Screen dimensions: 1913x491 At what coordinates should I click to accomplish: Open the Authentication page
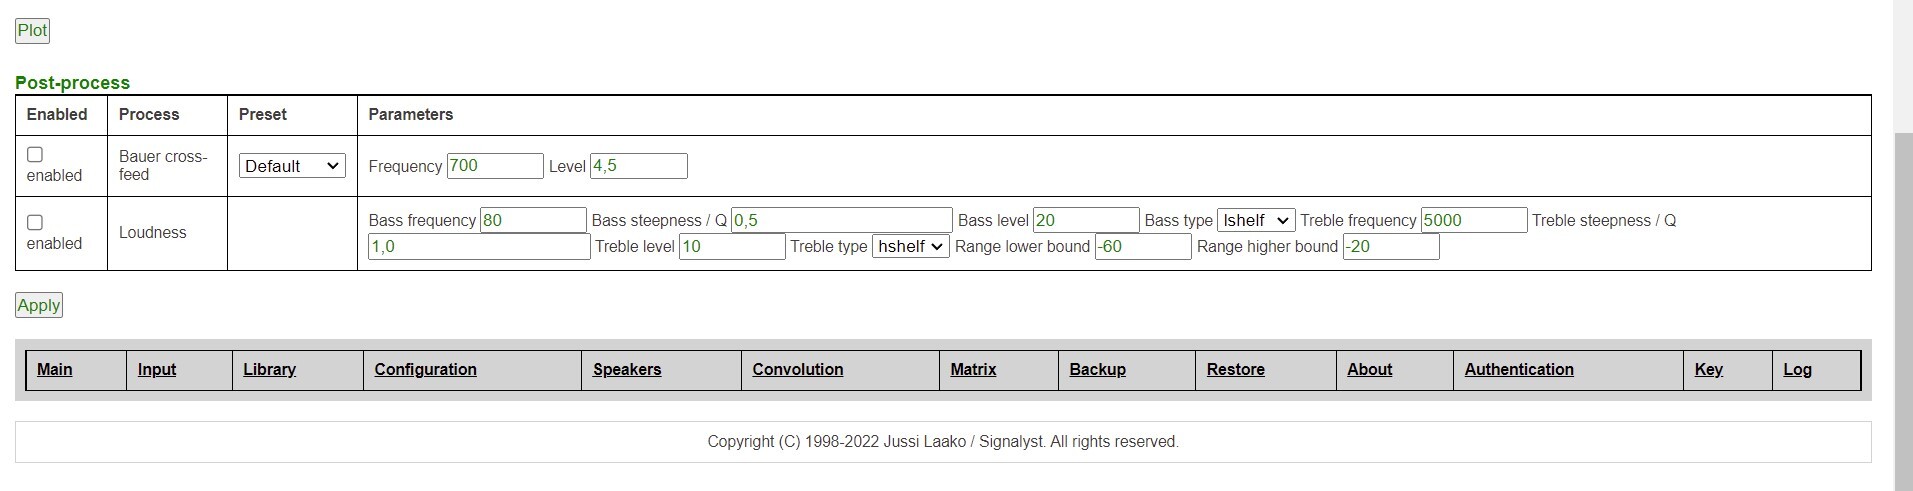pyautogui.click(x=1518, y=369)
